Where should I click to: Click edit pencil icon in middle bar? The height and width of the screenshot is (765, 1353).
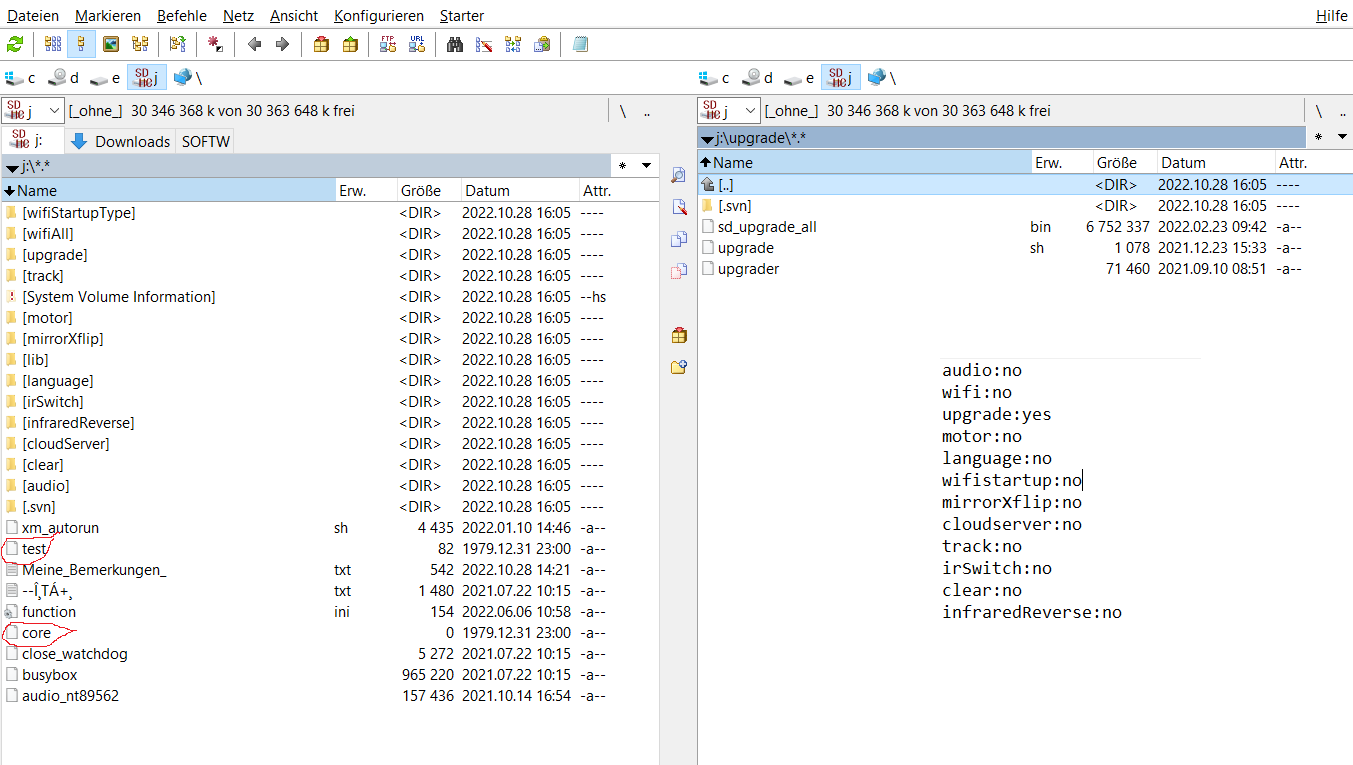point(679,207)
